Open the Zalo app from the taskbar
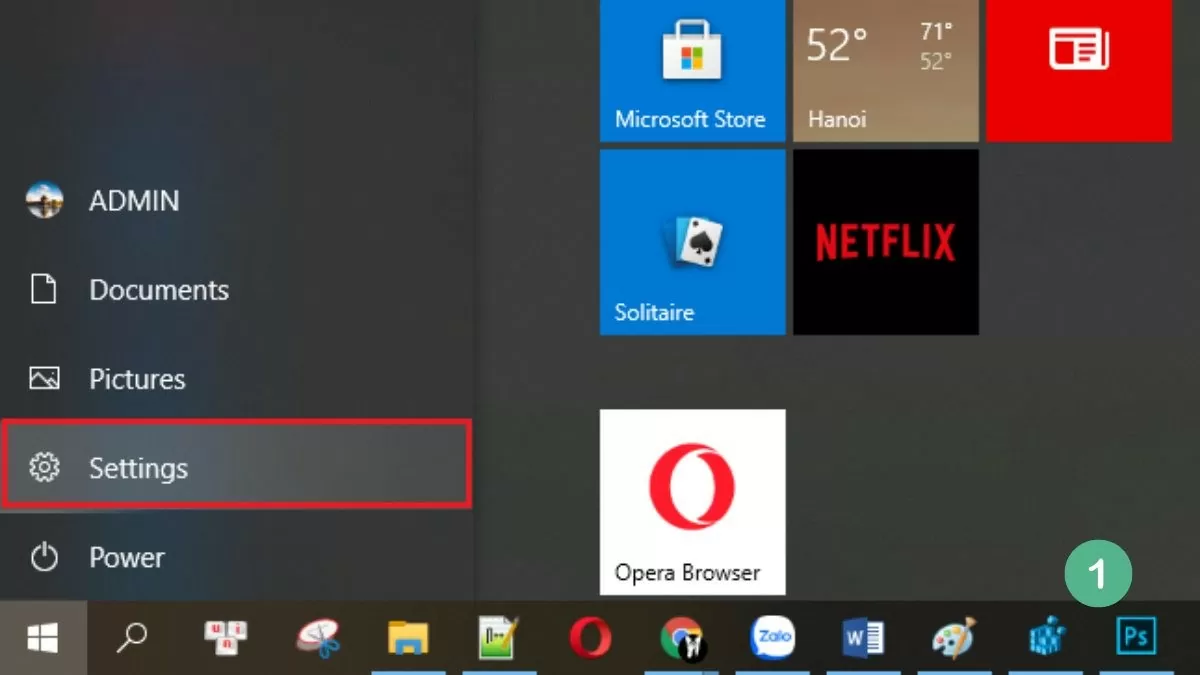The height and width of the screenshot is (675, 1200). 772,637
